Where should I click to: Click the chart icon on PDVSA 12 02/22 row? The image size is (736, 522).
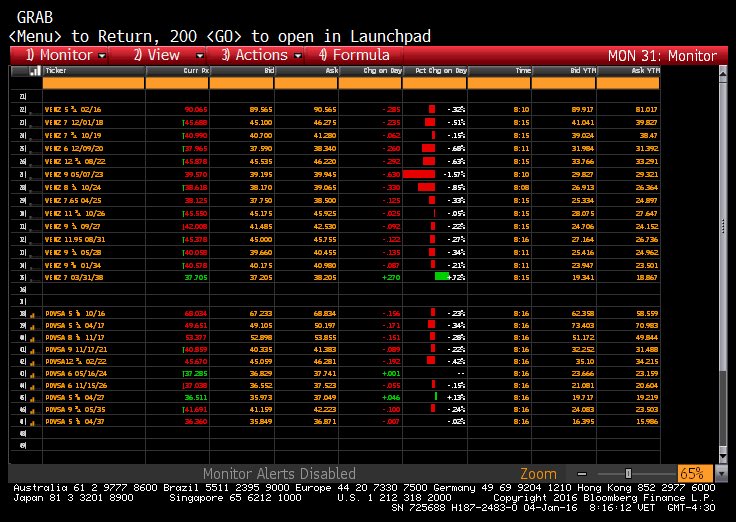tap(33, 362)
